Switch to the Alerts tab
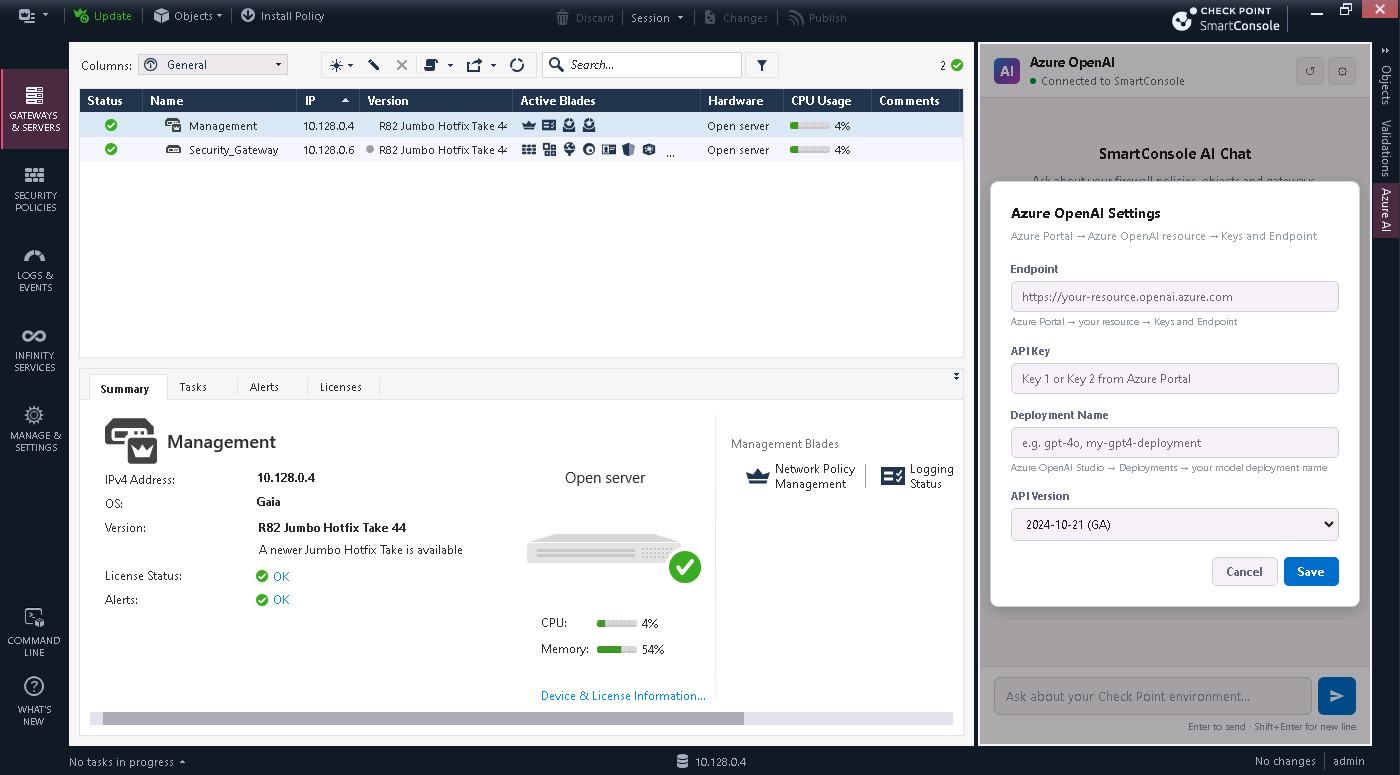1400x775 pixels. pyautogui.click(x=264, y=387)
